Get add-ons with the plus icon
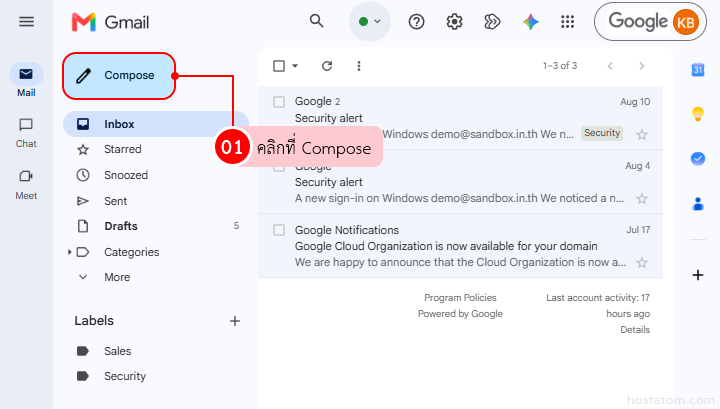 [698, 275]
